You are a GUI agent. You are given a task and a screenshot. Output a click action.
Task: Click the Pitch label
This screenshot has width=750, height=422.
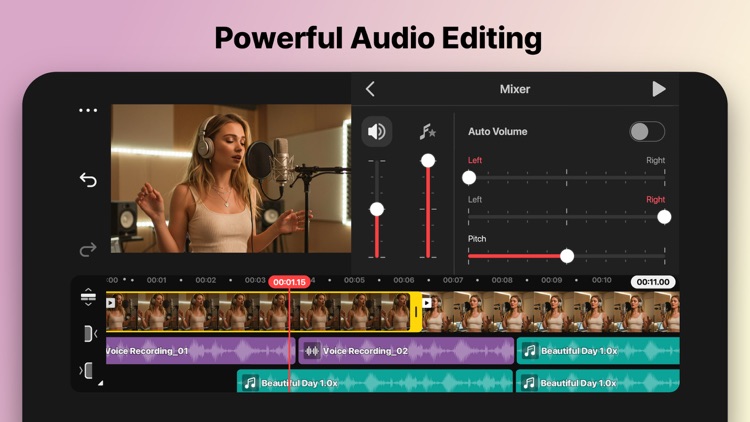(477, 239)
